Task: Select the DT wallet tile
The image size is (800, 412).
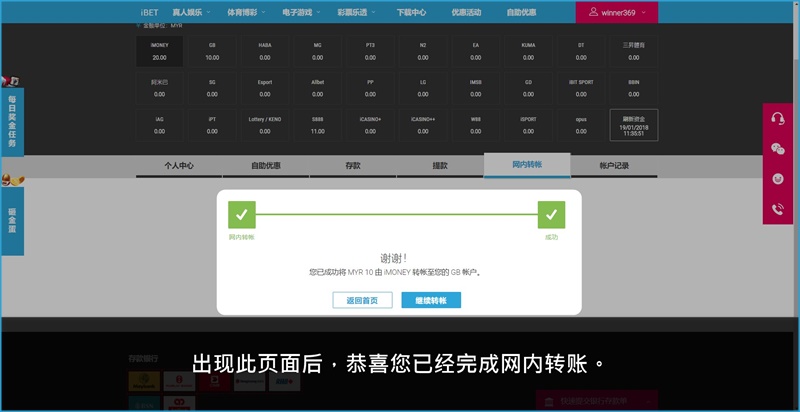Action: (581, 51)
